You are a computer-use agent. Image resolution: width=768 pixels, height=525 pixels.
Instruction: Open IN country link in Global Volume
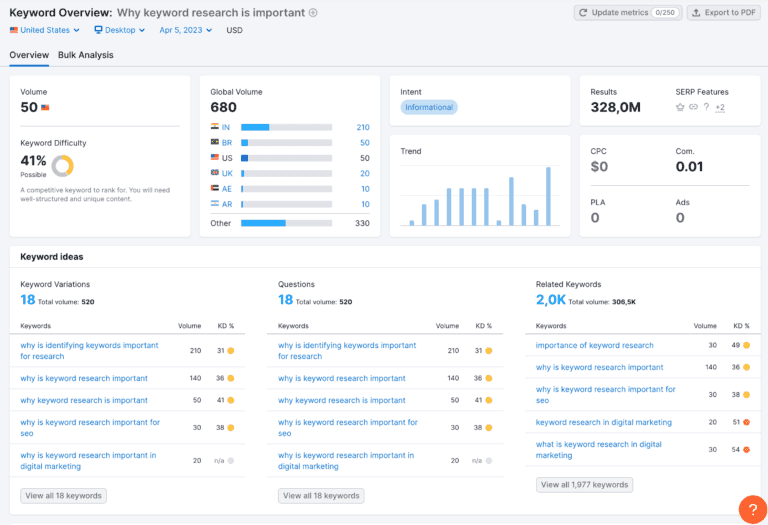(x=226, y=127)
